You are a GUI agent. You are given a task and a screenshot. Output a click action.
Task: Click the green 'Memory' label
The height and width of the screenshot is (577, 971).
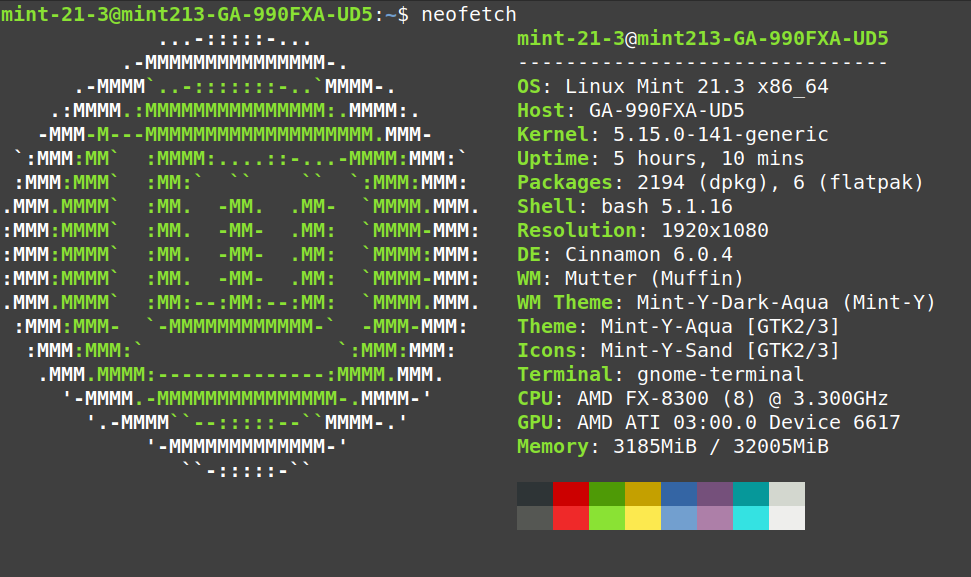(552, 446)
